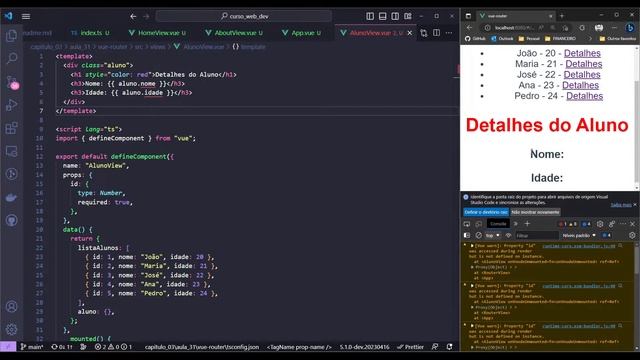This screenshot has width=640, height=360.
Task: Open Detalhes link for João
Action: point(582,53)
